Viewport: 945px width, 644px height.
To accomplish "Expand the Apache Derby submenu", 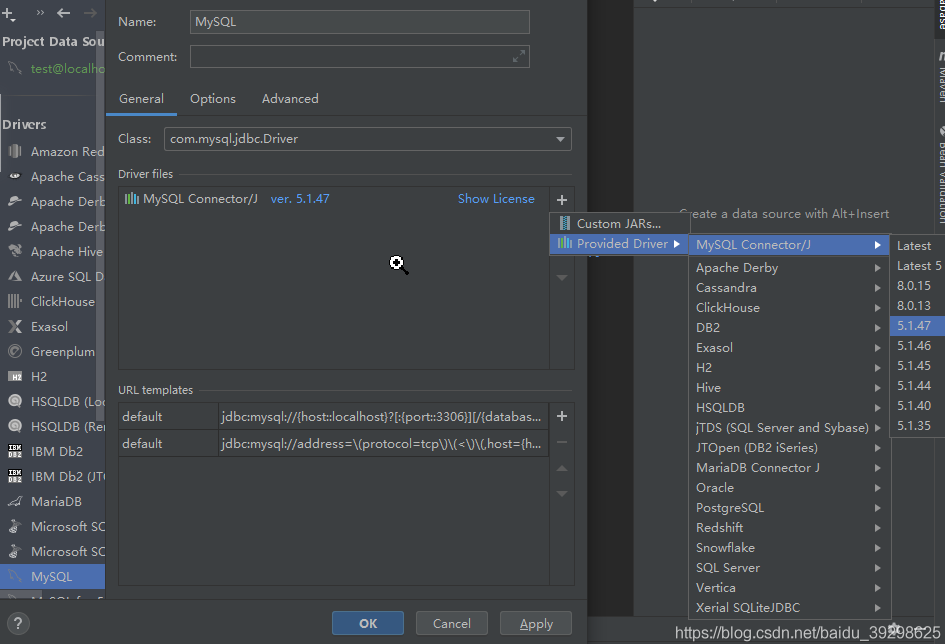I will (878, 268).
